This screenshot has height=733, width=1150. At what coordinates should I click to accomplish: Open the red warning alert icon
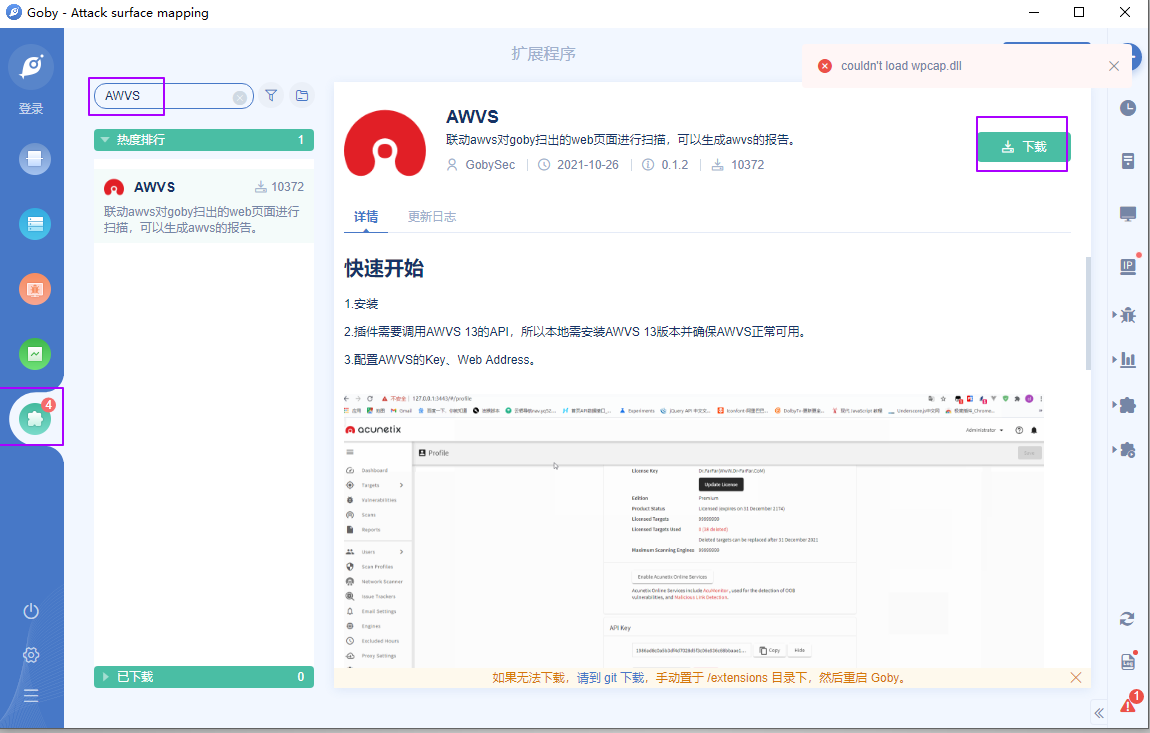click(x=1128, y=704)
